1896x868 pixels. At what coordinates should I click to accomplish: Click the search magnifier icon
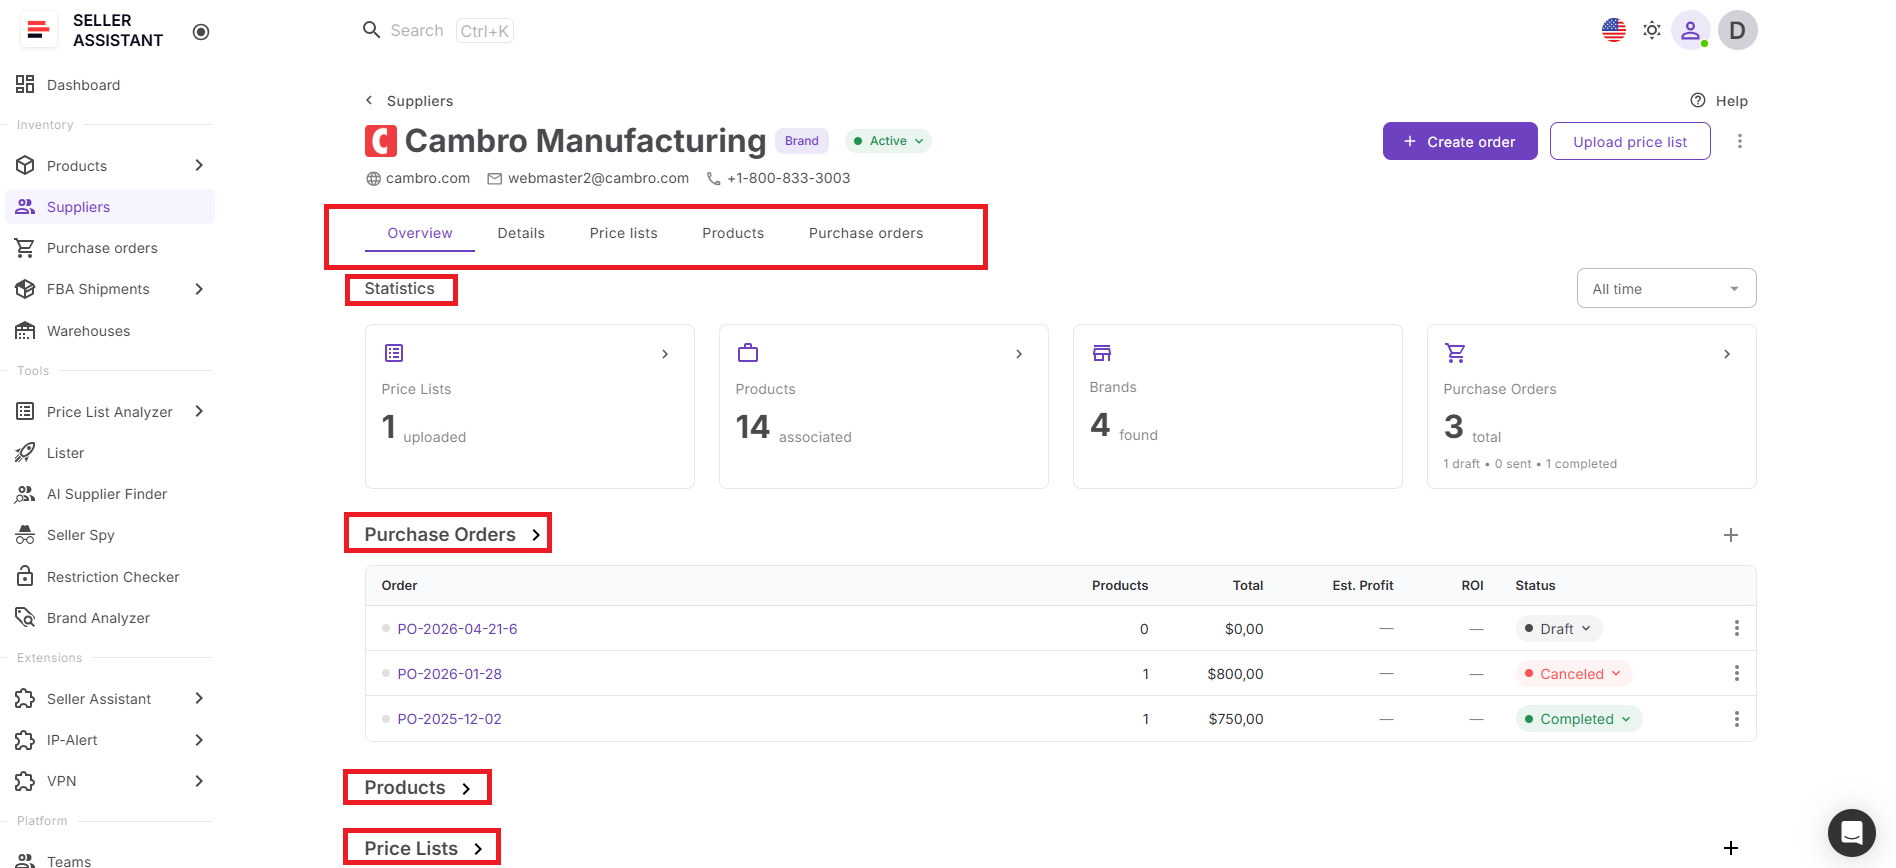pyautogui.click(x=371, y=30)
